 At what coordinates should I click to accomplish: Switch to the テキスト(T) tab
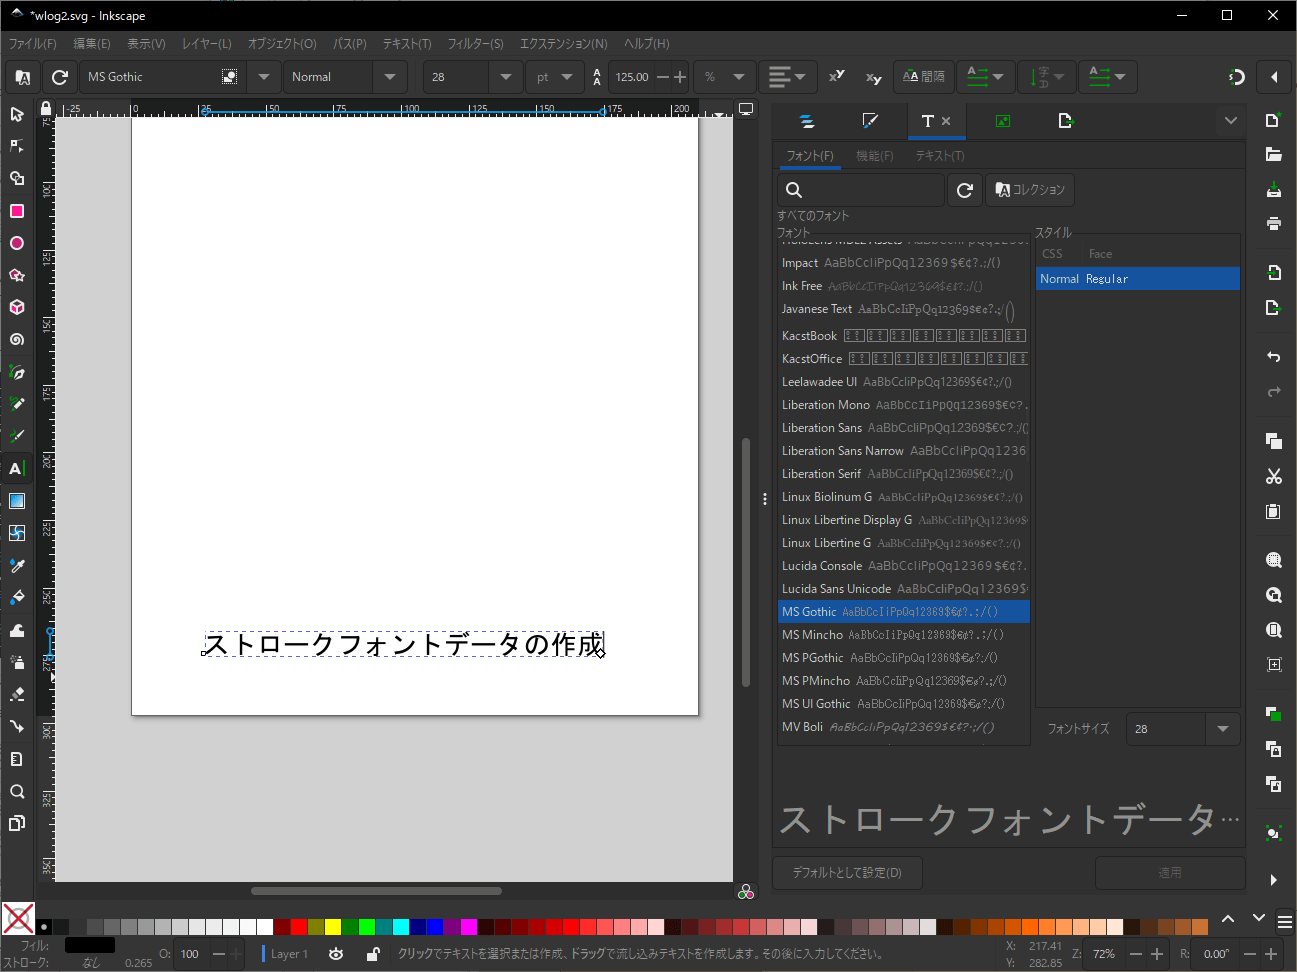tap(940, 156)
